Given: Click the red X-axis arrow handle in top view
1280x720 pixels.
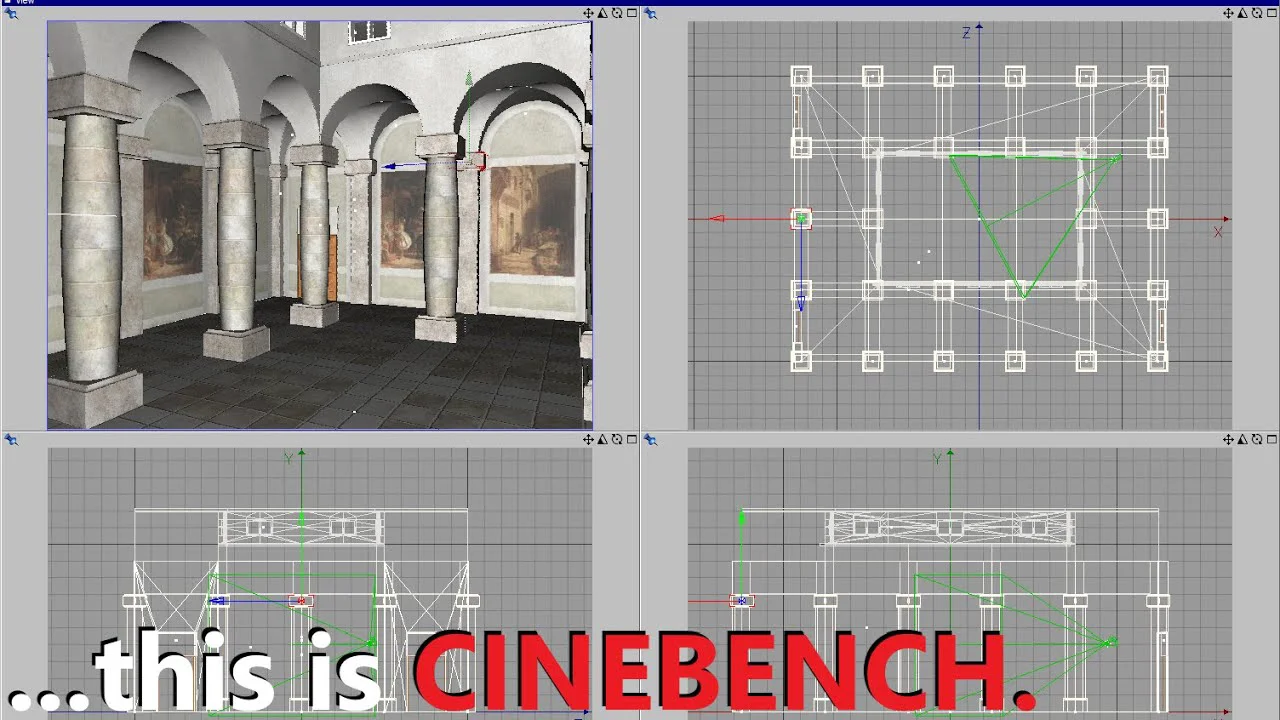Looking at the screenshot, I should [716, 218].
